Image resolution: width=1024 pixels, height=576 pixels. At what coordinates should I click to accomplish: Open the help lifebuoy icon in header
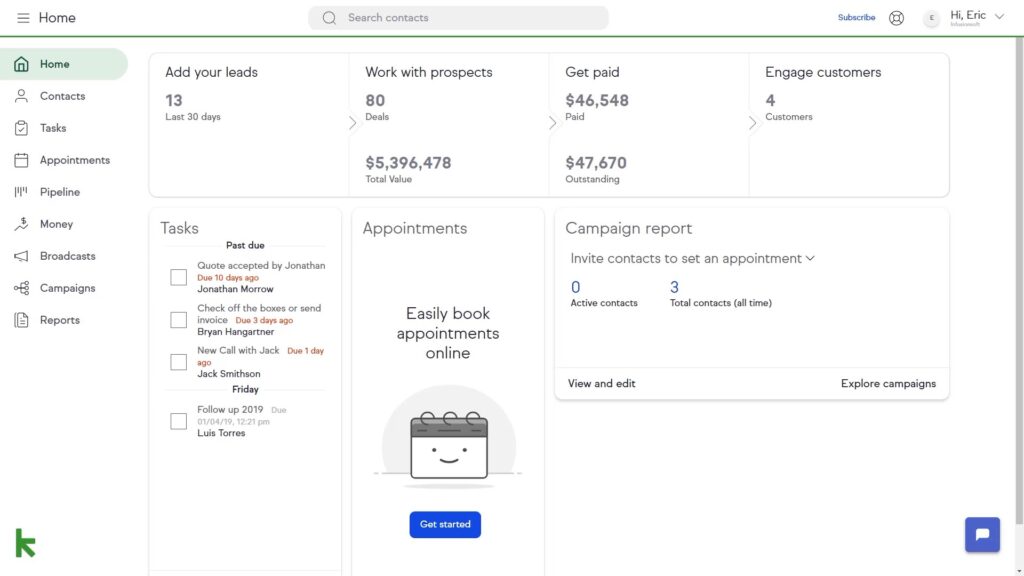tap(896, 18)
